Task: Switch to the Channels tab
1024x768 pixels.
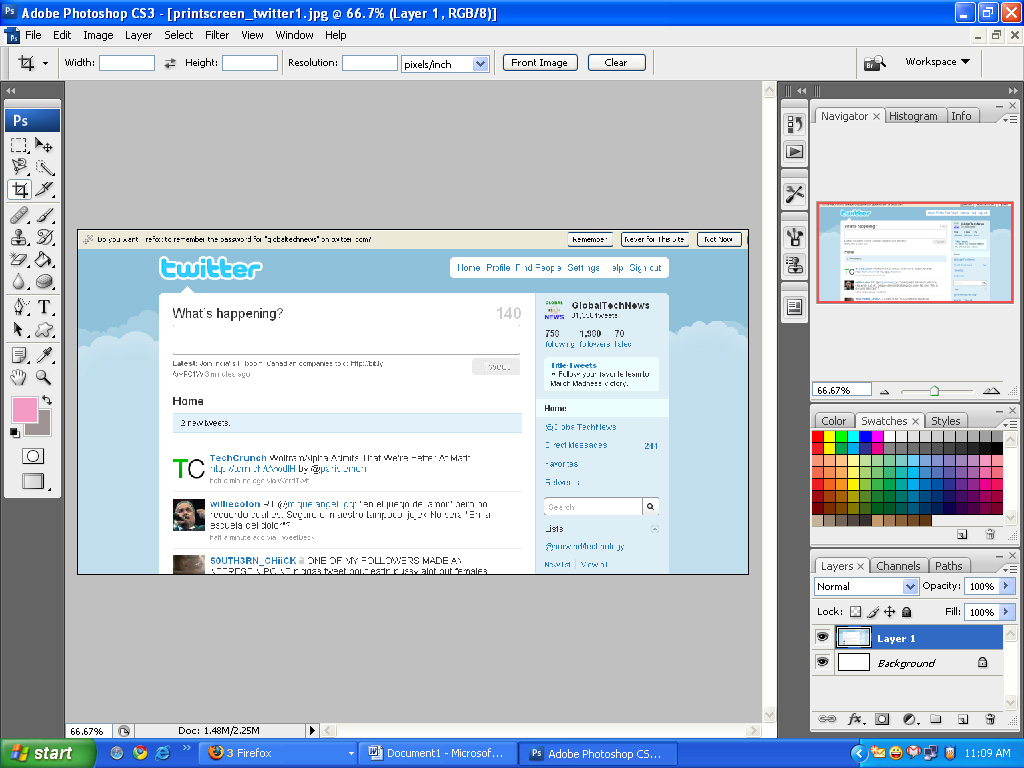Action: pos(898,565)
